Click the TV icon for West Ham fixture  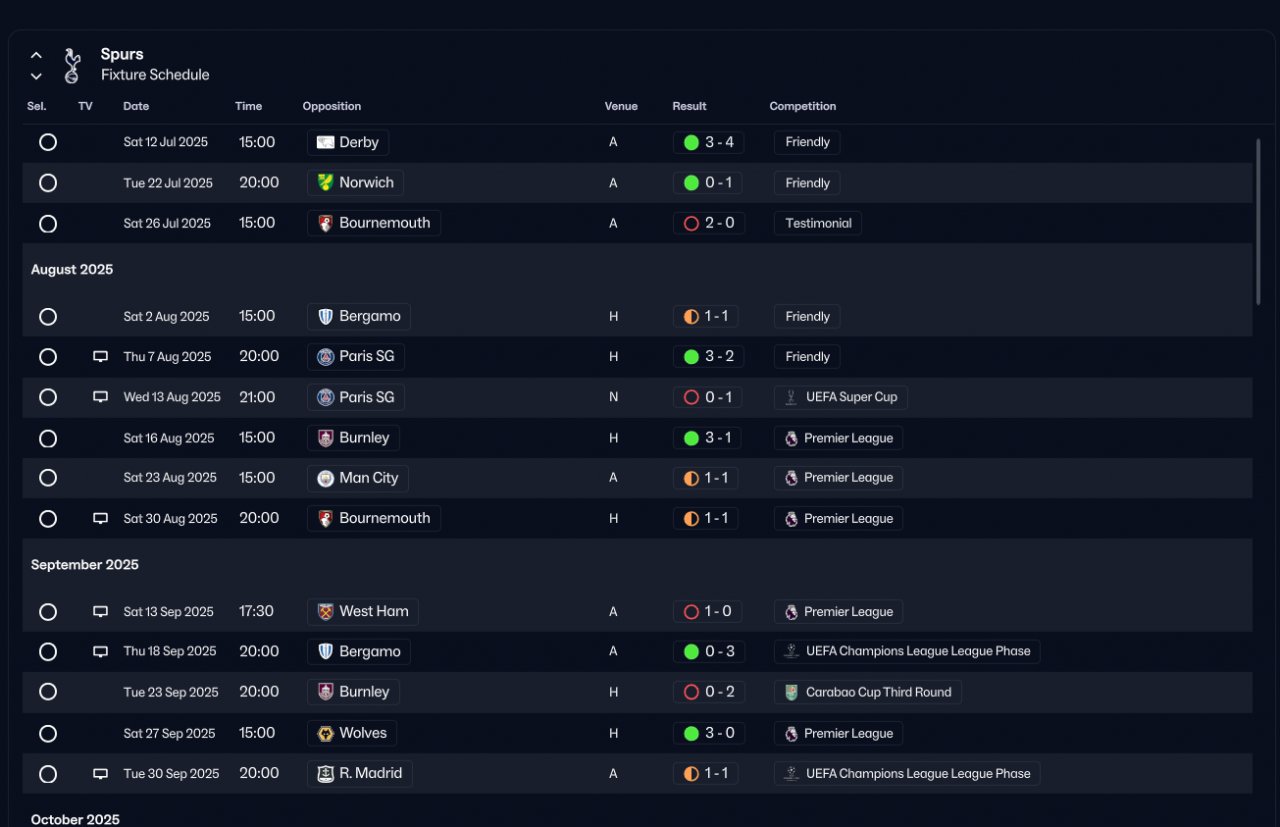(100, 612)
